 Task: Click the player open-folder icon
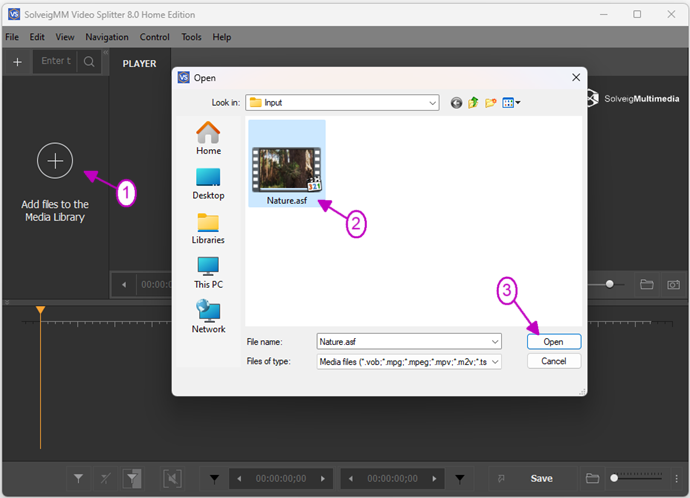646,285
